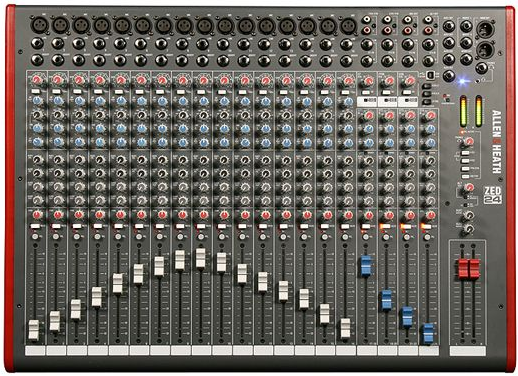The width and height of the screenshot is (518, 376).
Task: Click the red headphones level knob under meters
Action: [x=469, y=141]
